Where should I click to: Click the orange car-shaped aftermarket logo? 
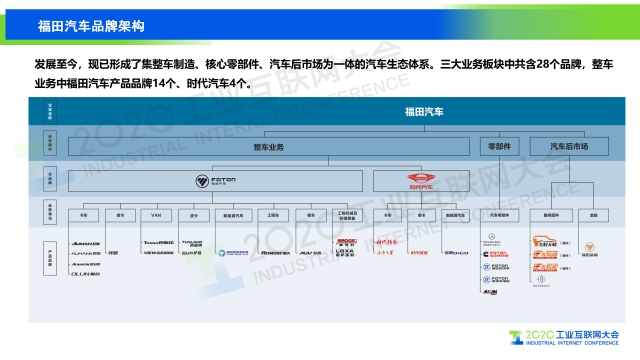click(544, 241)
